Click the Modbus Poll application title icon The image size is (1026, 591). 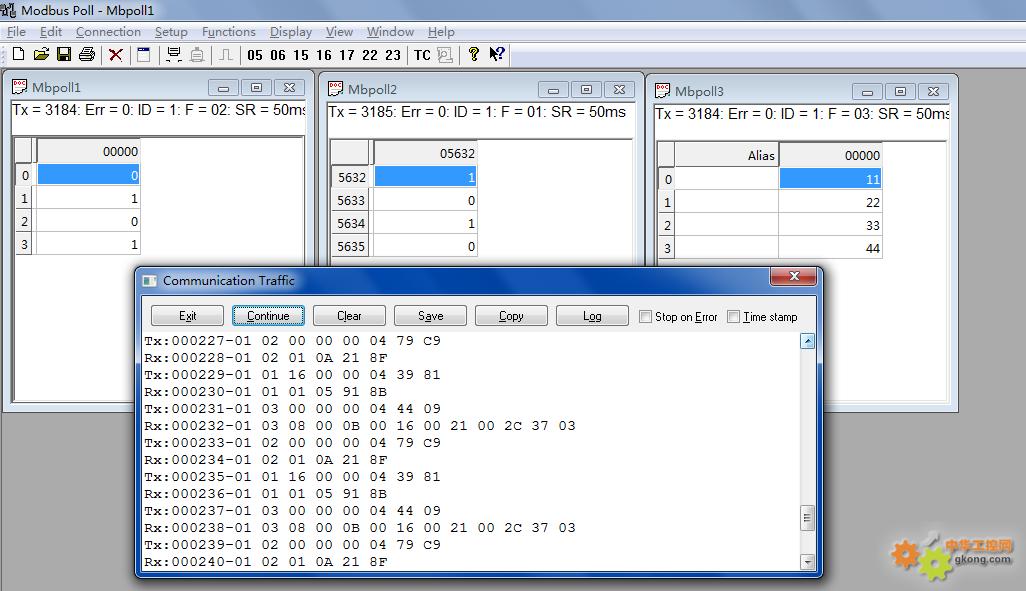point(8,10)
